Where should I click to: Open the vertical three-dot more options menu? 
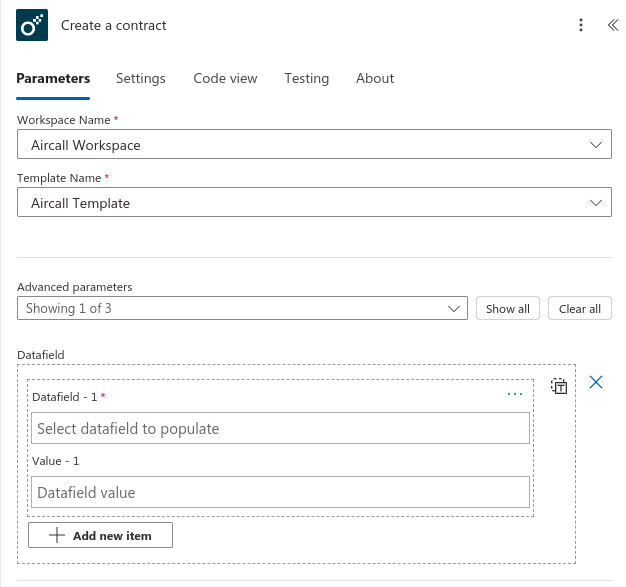[581, 25]
